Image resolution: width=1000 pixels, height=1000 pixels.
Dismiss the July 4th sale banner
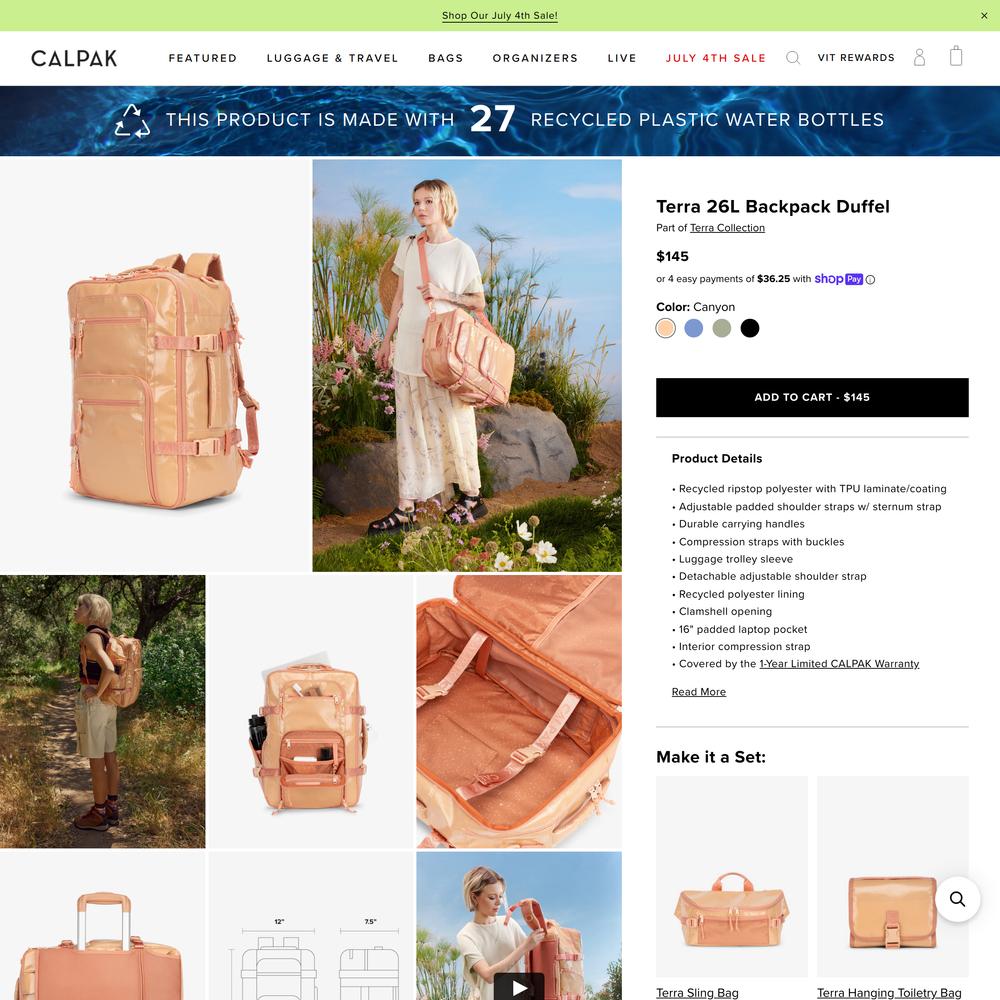(984, 16)
